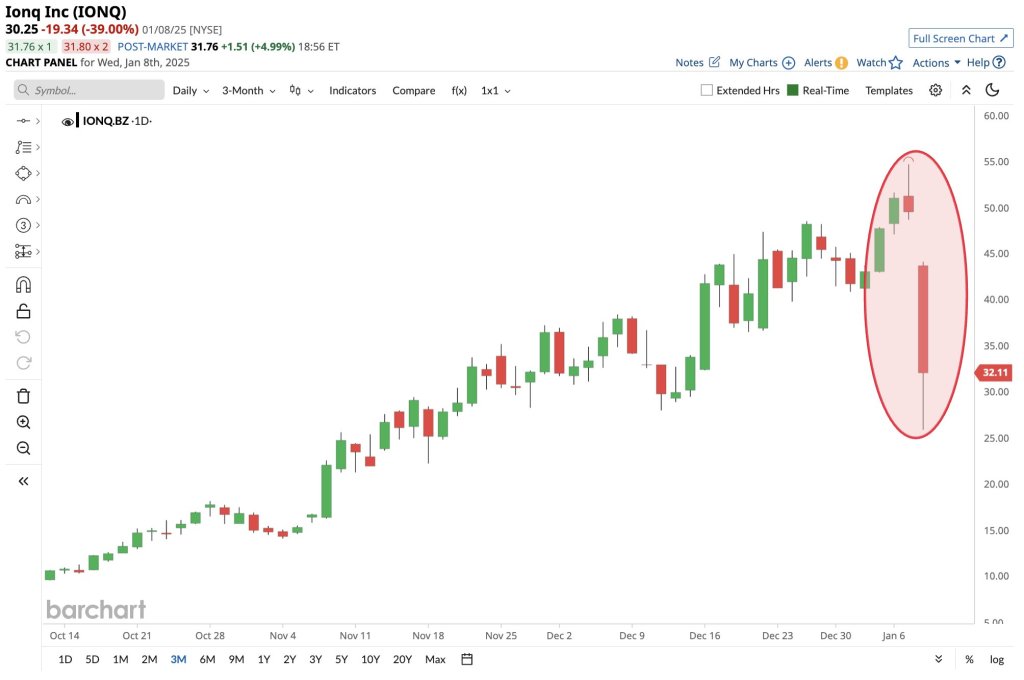This screenshot has height=680, width=1024.
Task: Toggle the Real-Time checkbox
Action: 793,90
